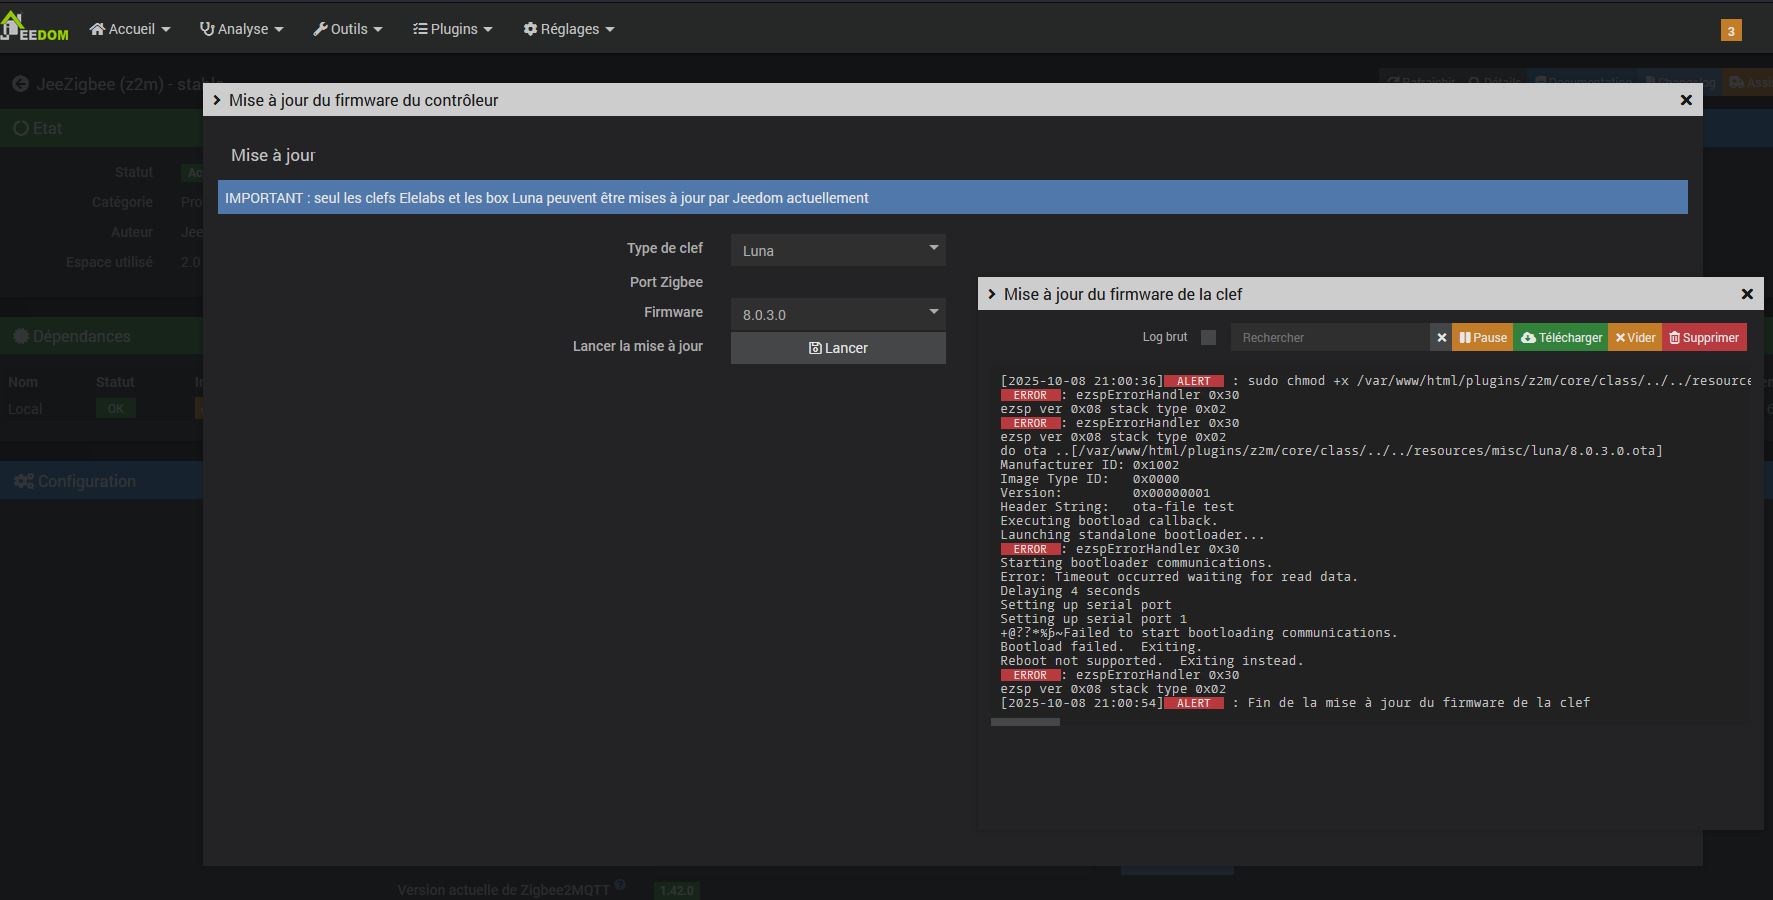Viewport: 1773px width, 900px height.
Task: Pause the log refresh
Action: tap(1483, 338)
